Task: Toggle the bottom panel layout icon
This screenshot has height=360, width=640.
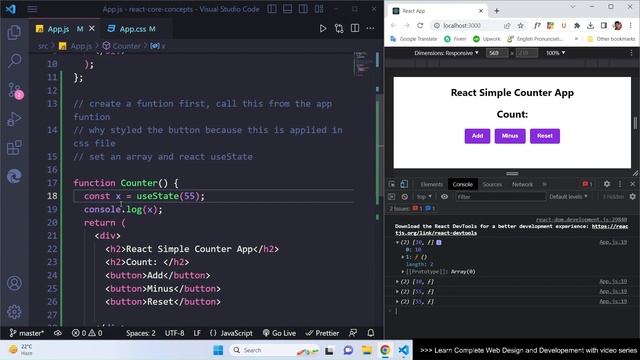Action: click(287, 9)
